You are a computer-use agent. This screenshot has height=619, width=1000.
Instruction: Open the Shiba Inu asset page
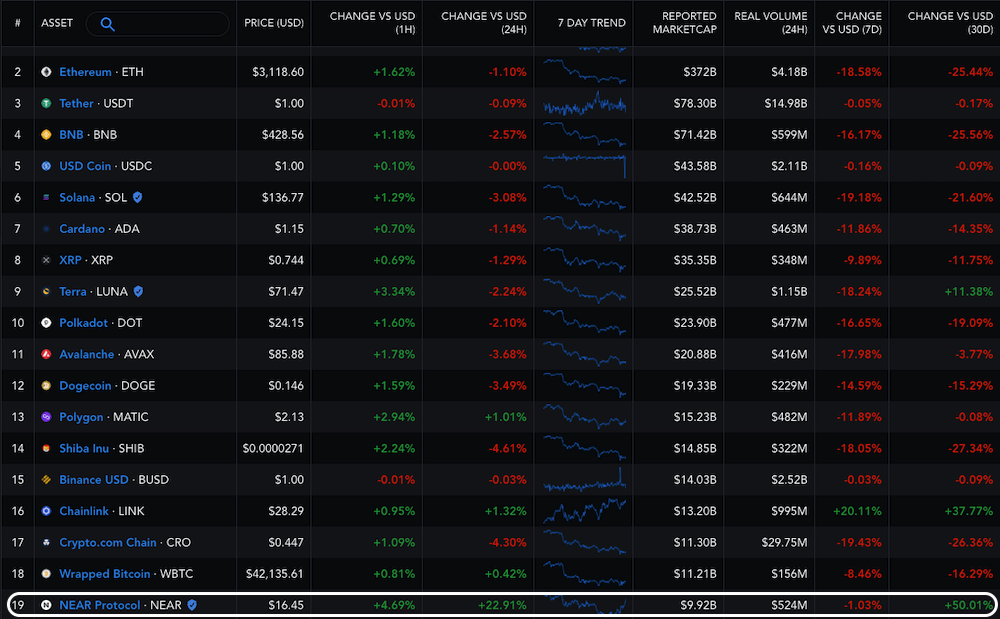pos(84,448)
